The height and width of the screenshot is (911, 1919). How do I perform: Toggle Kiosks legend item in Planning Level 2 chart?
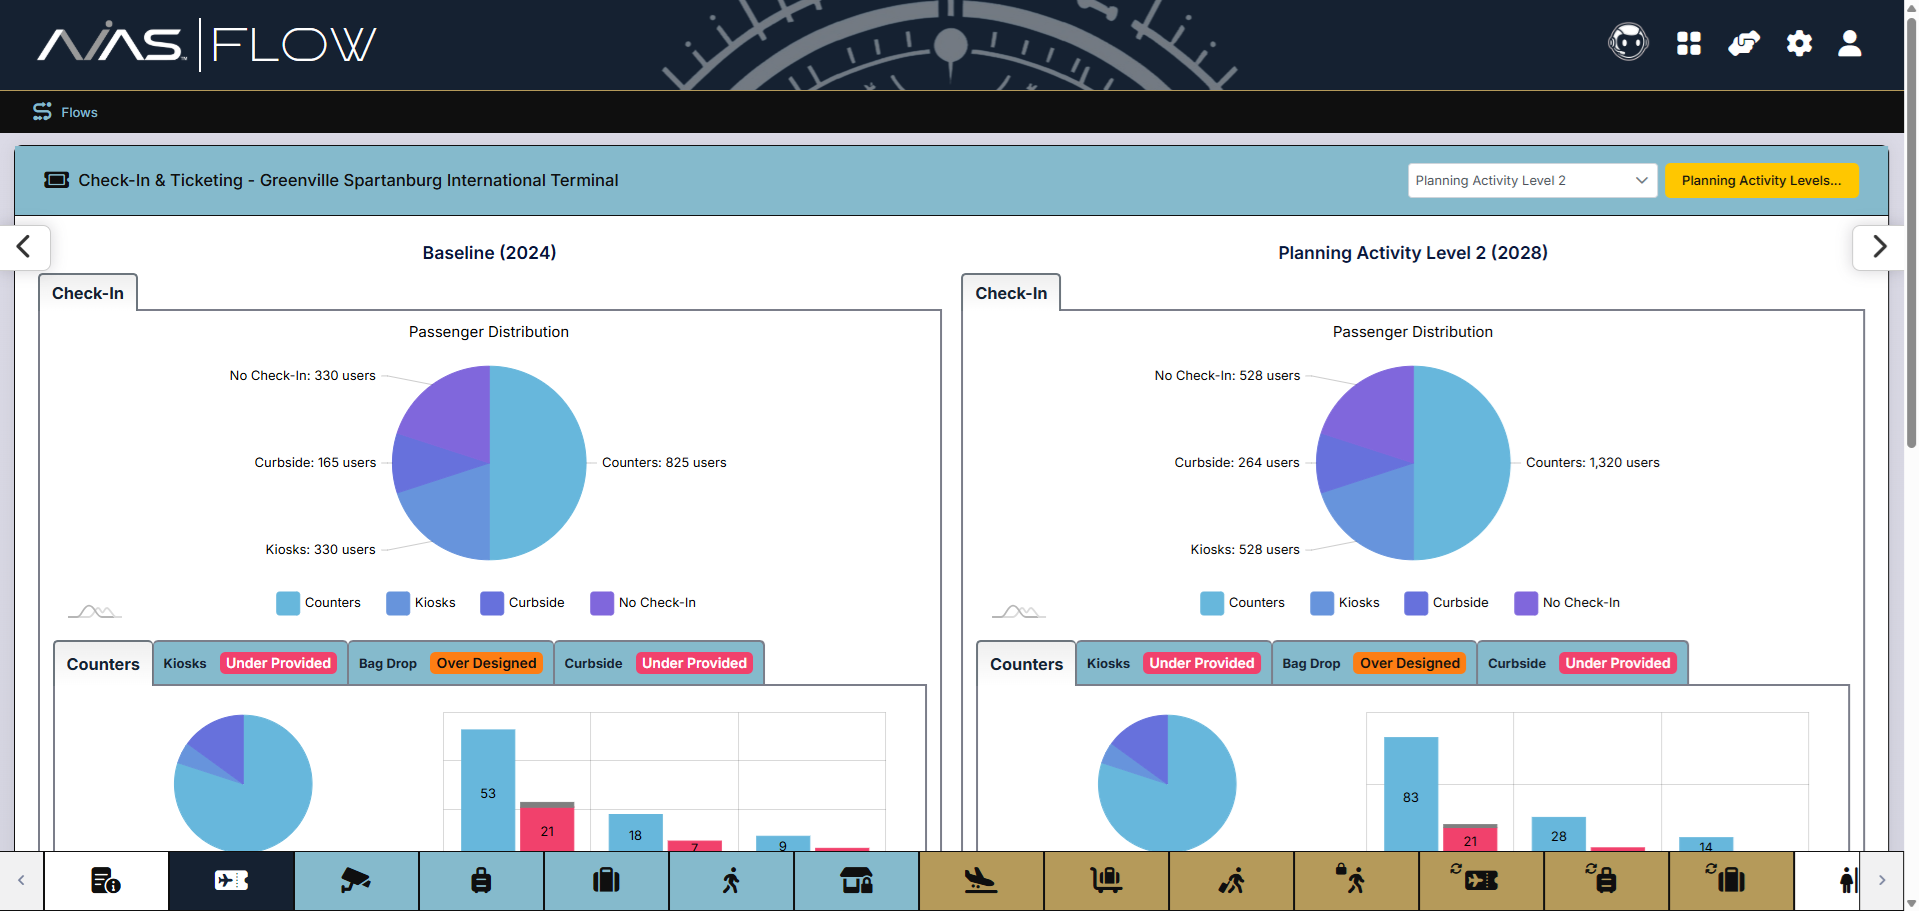click(x=1345, y=603)
